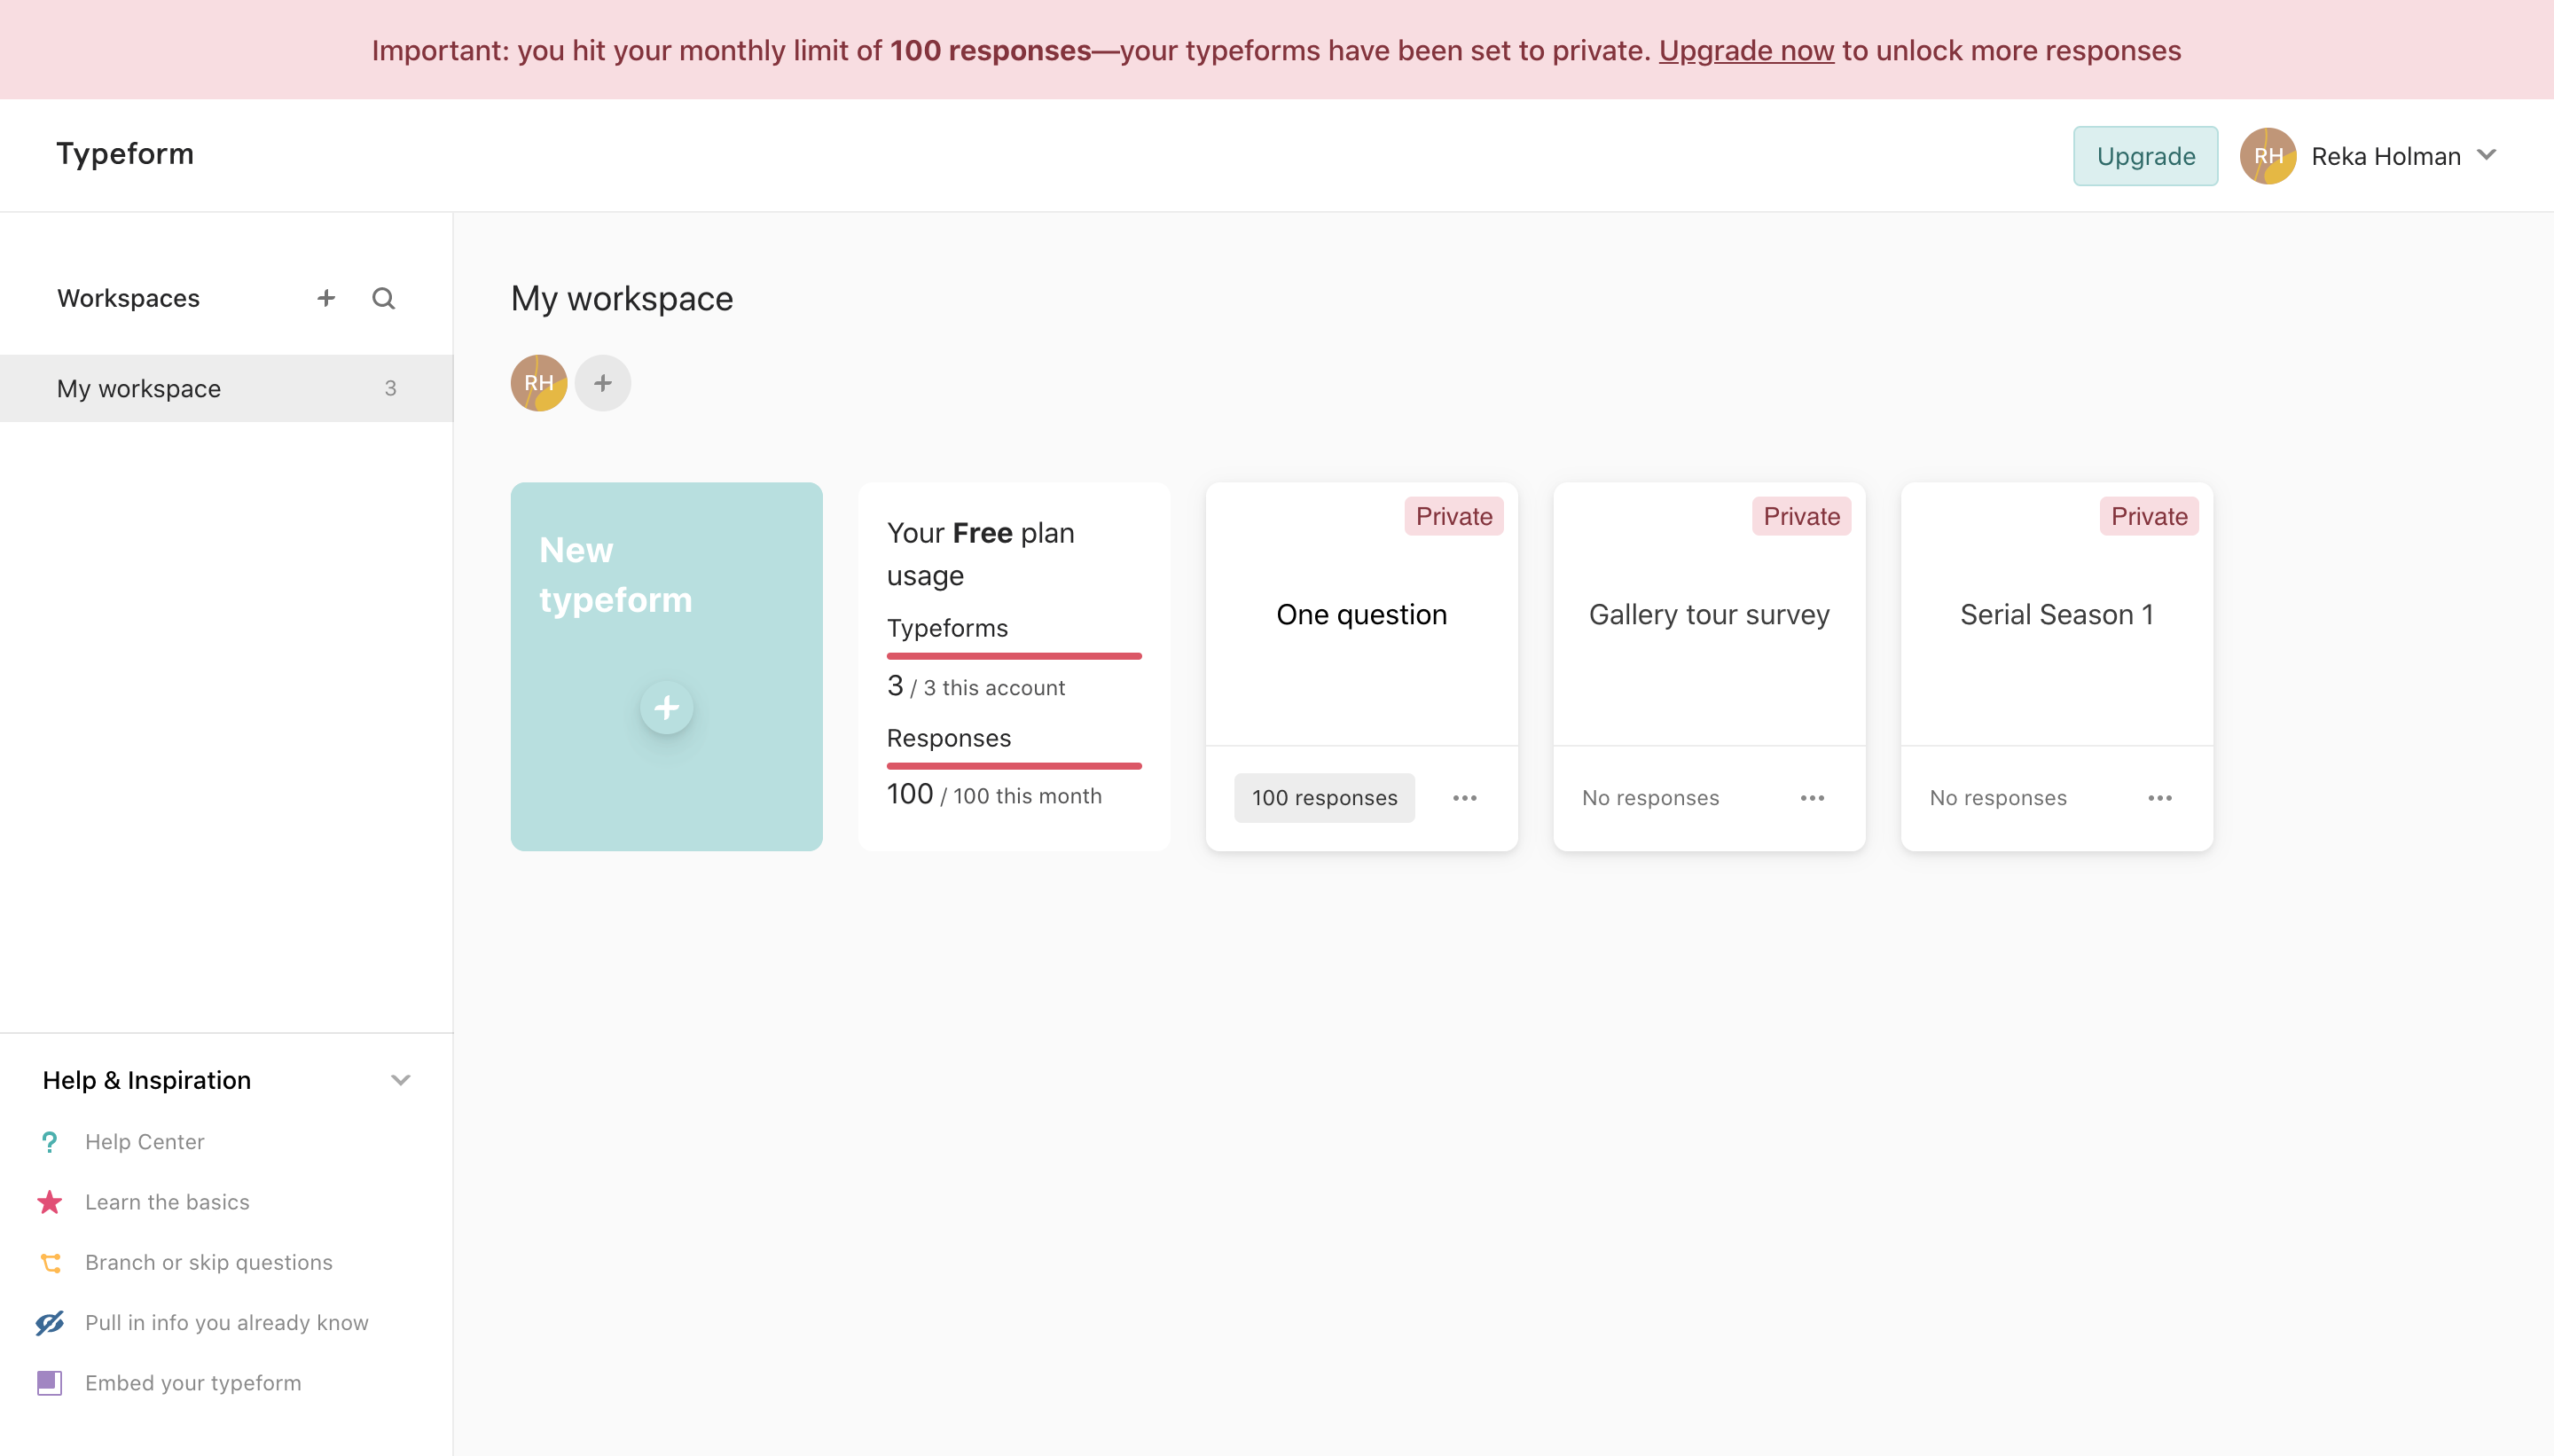
Task: Open the workspace search icon
Action: [x=383, y=298]
